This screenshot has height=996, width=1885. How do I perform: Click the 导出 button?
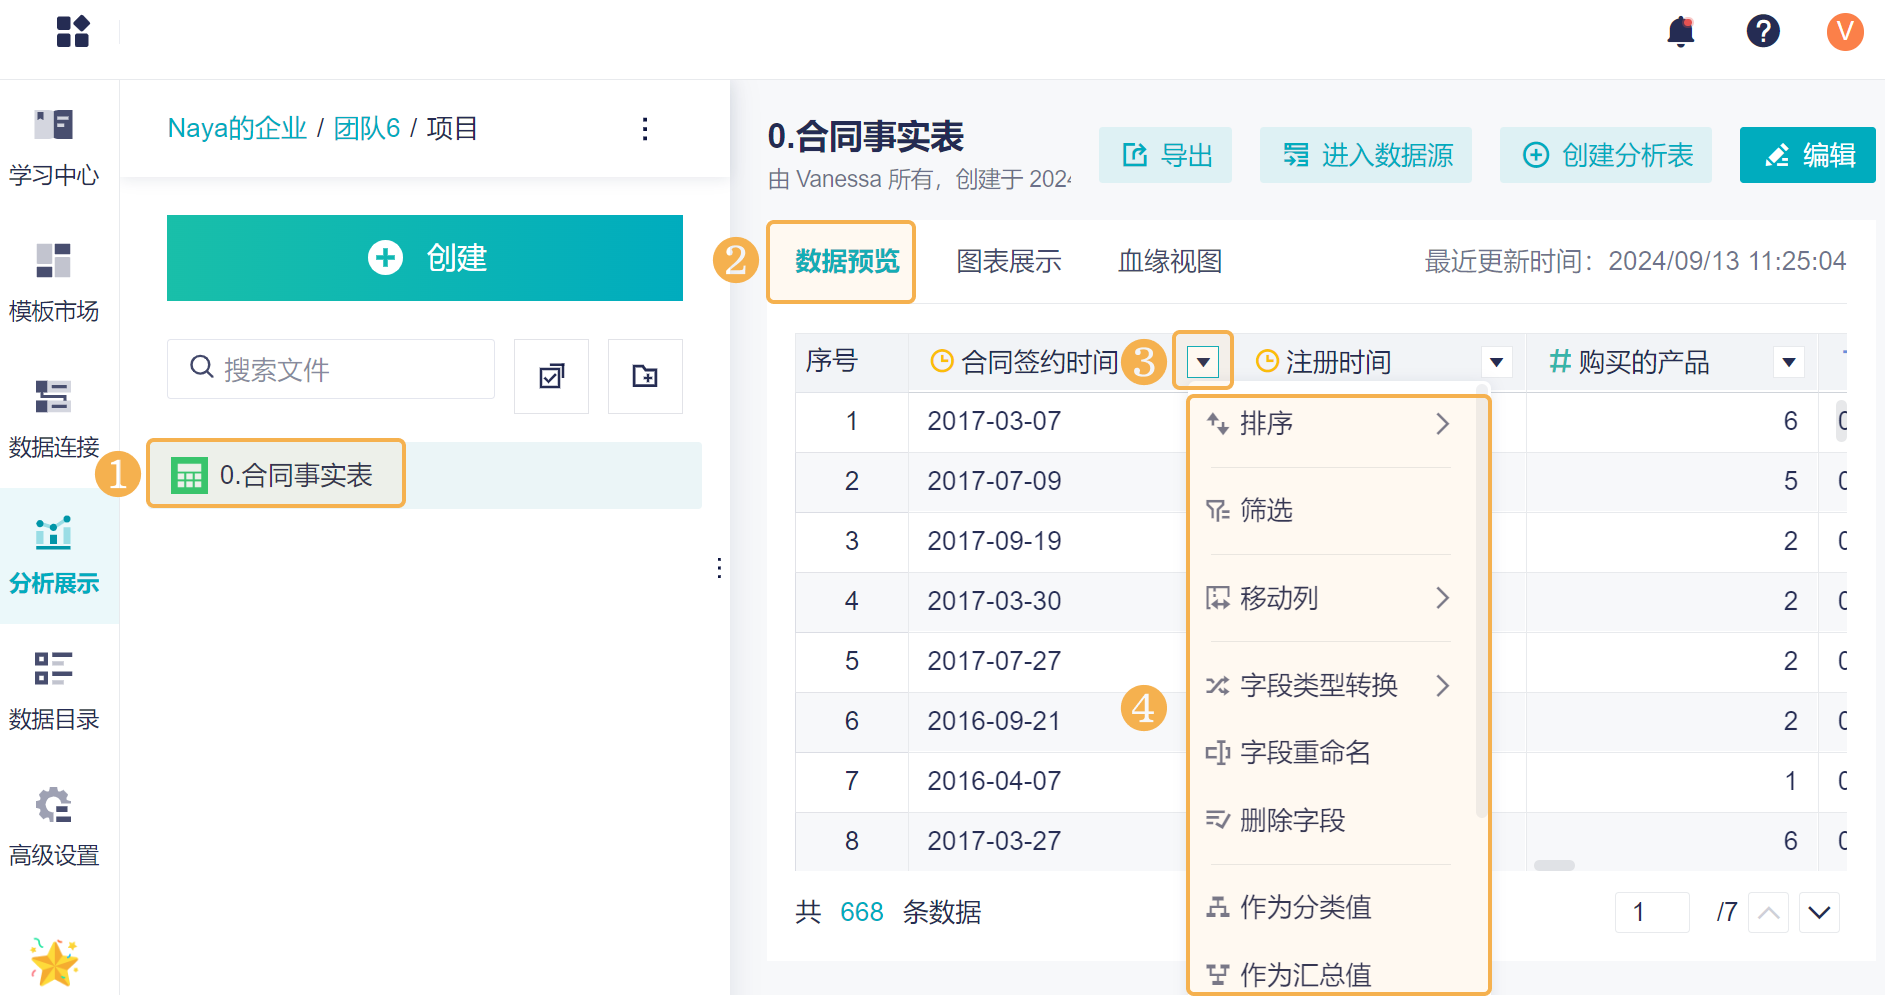(x=1165, y=155)
